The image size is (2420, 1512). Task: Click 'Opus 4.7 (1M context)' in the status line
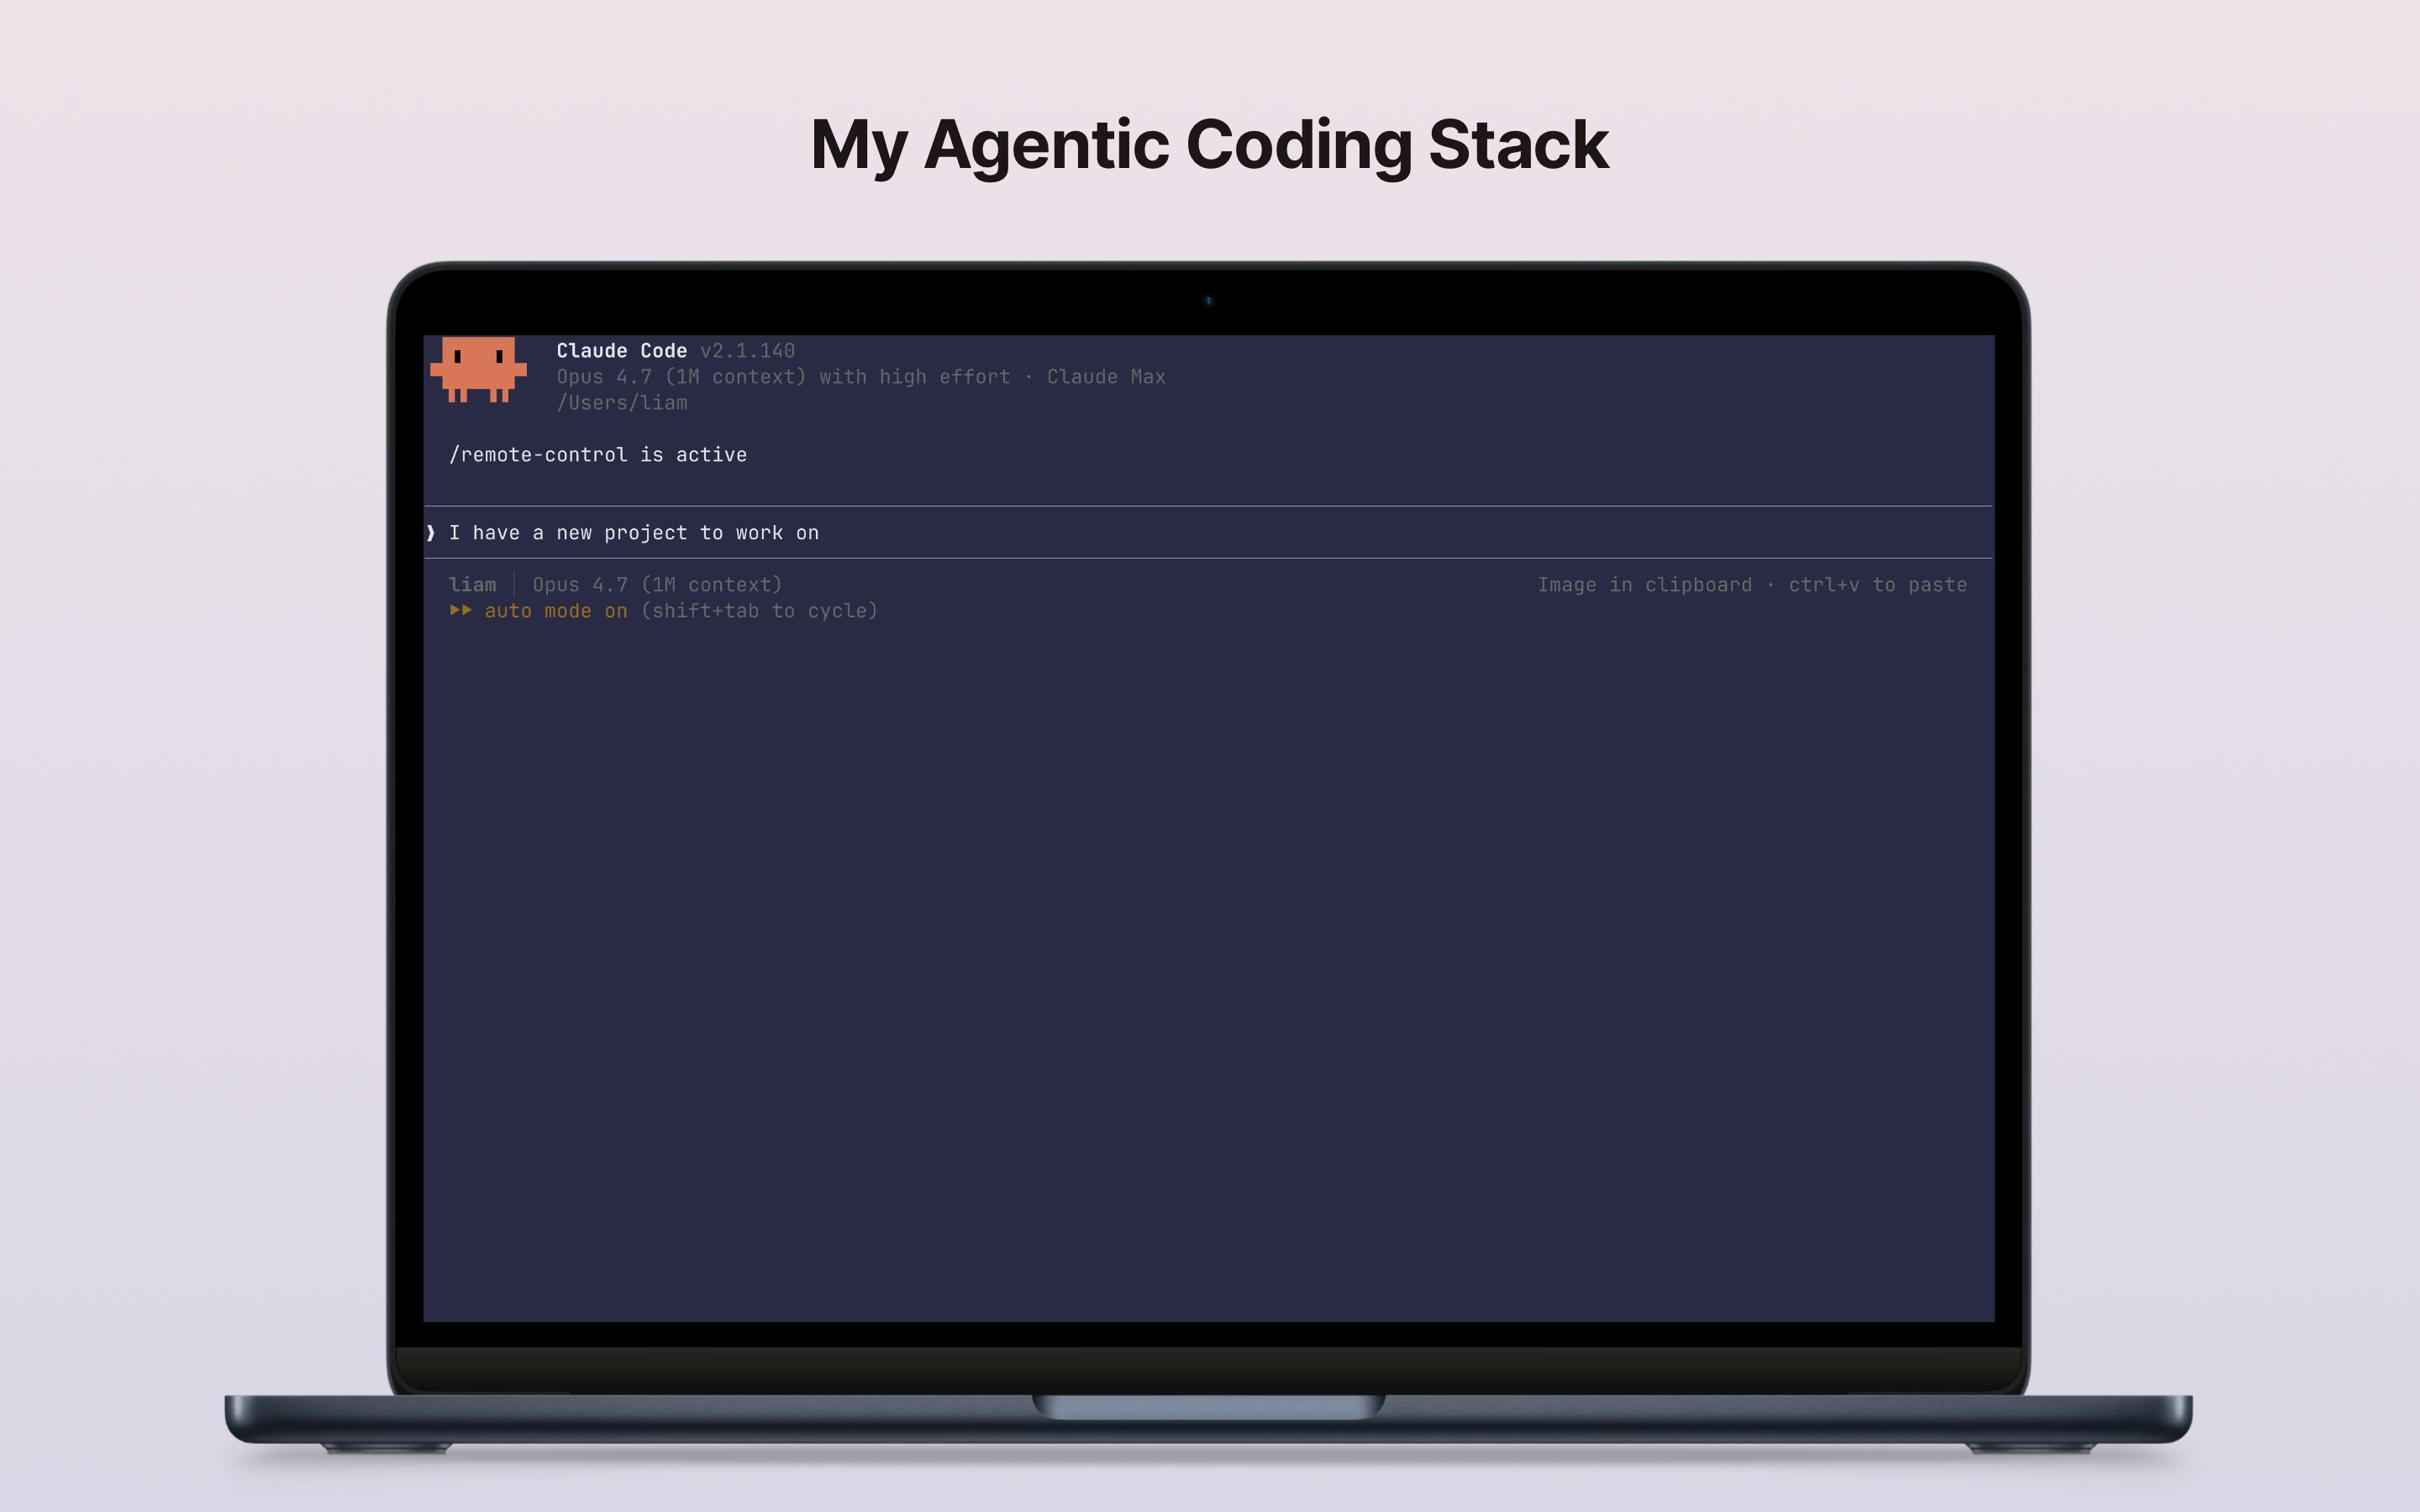pyautogui.click(x=657, y=585)
